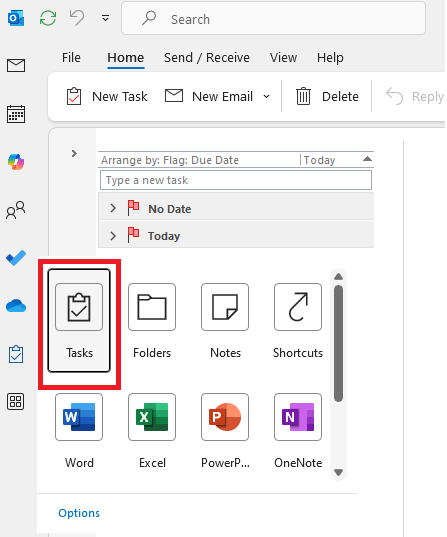Screen dimensions: 447x537
Task: Open the File menu
Action: [71, 58]
